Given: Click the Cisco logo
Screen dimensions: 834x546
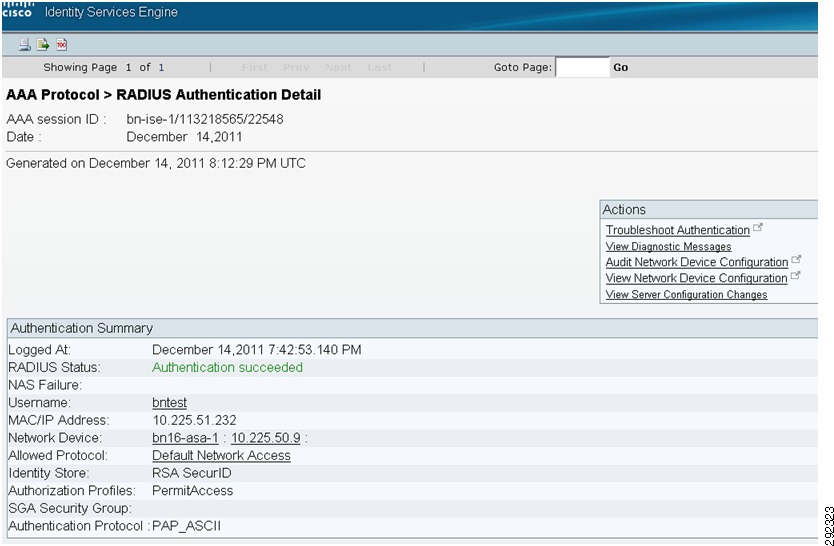Looking at the screenshot, I should pyautogui.click(x=17, y=11).
